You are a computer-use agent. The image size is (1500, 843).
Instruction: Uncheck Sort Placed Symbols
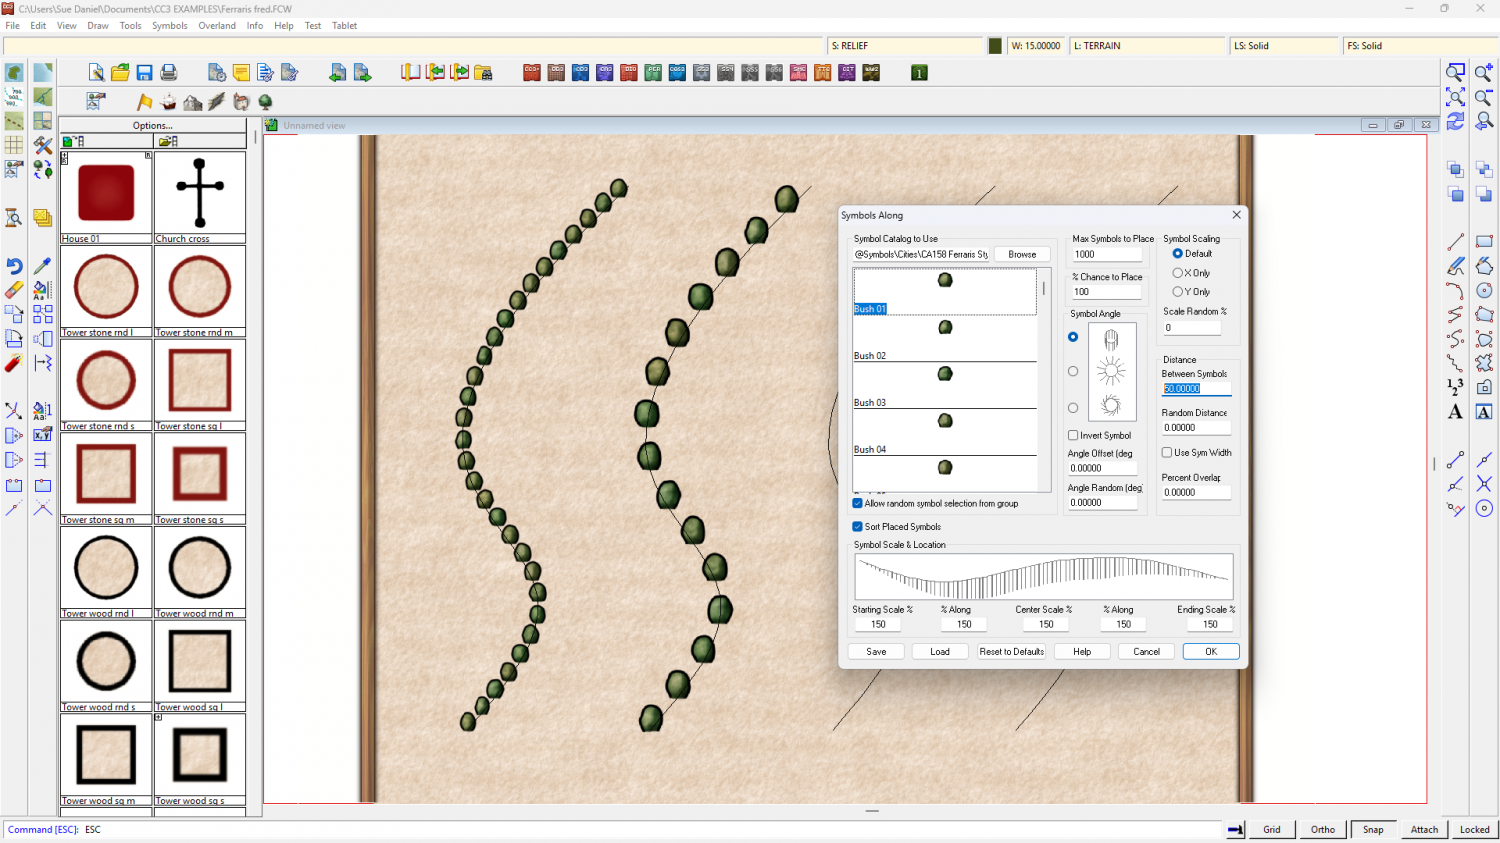857,527
